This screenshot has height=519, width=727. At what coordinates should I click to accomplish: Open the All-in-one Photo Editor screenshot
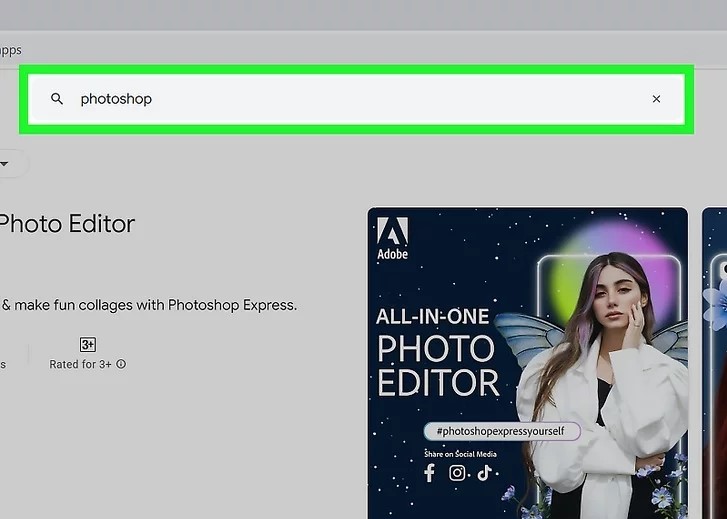[528, 363]
